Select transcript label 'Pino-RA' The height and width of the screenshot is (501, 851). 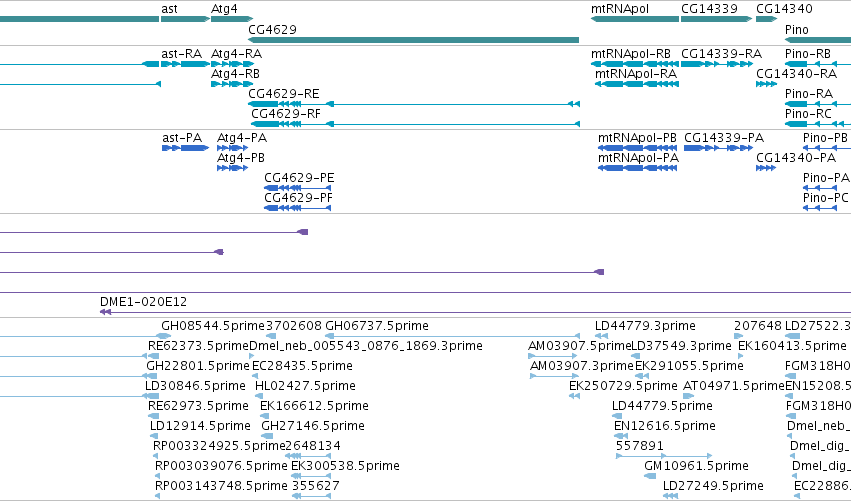tap(809, 94)
